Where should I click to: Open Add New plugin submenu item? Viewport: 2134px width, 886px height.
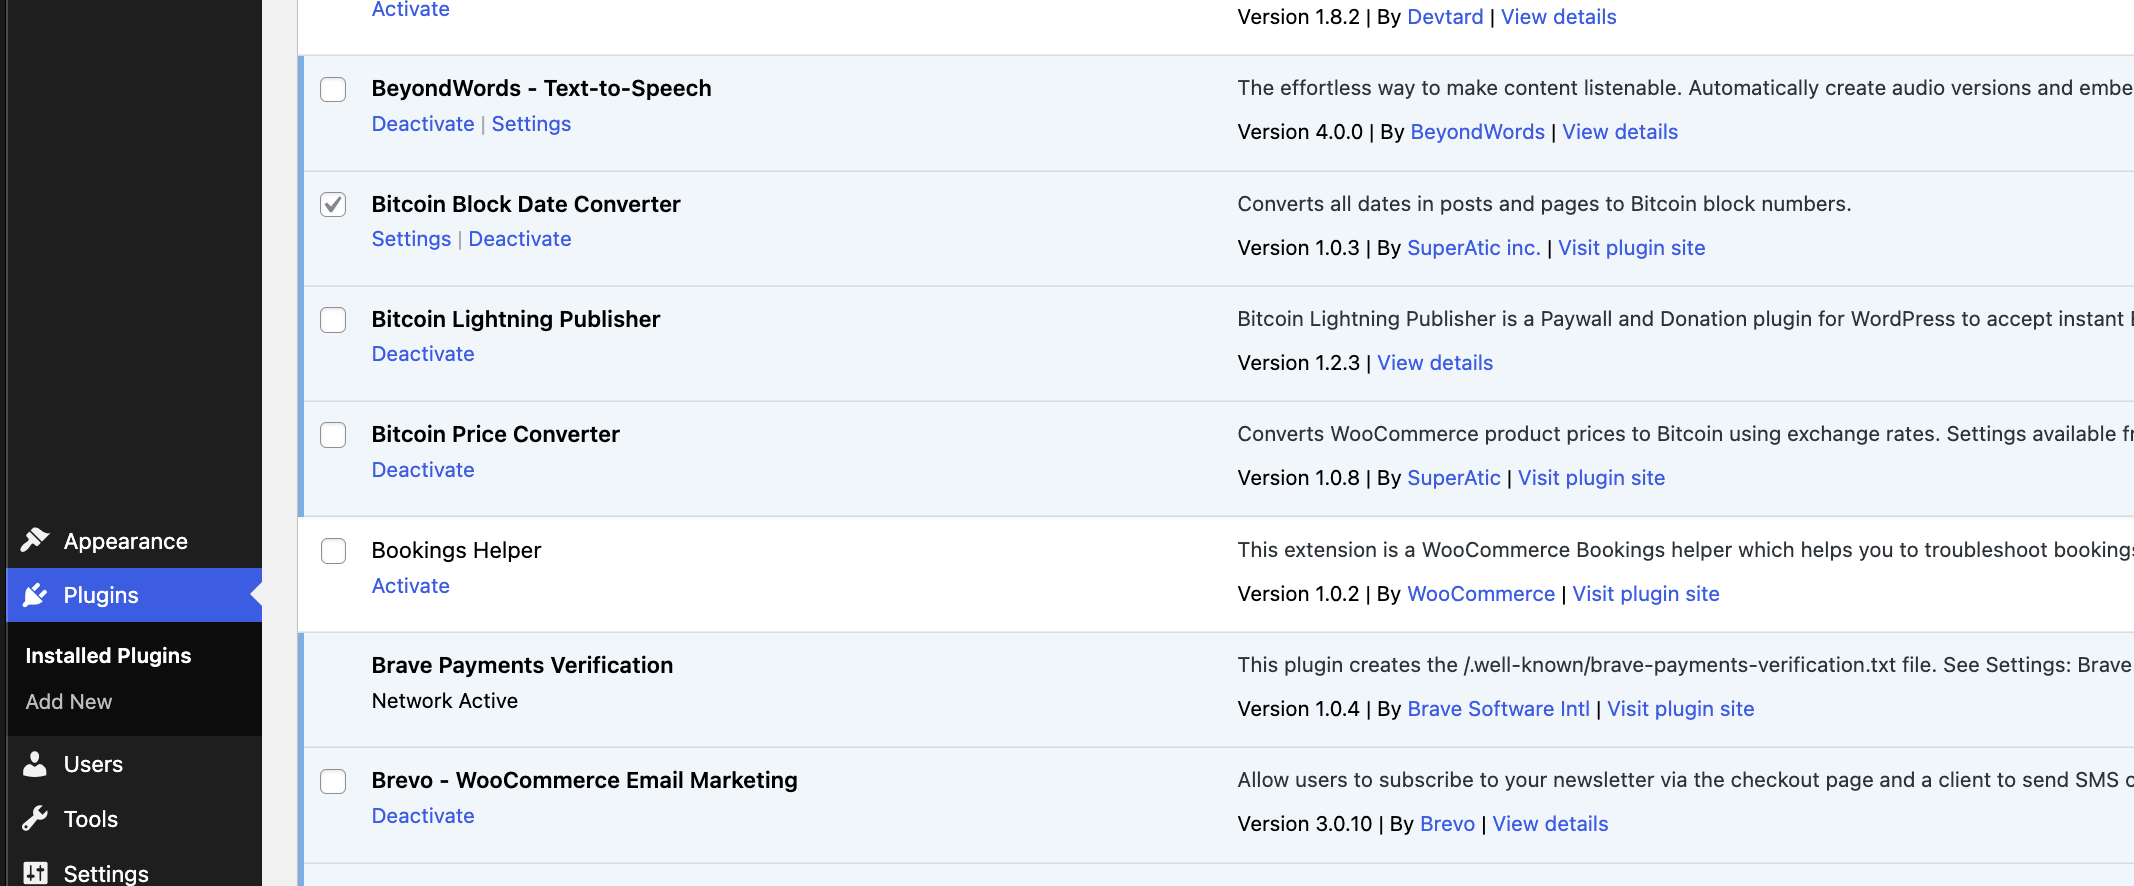(x=69, y=702)
